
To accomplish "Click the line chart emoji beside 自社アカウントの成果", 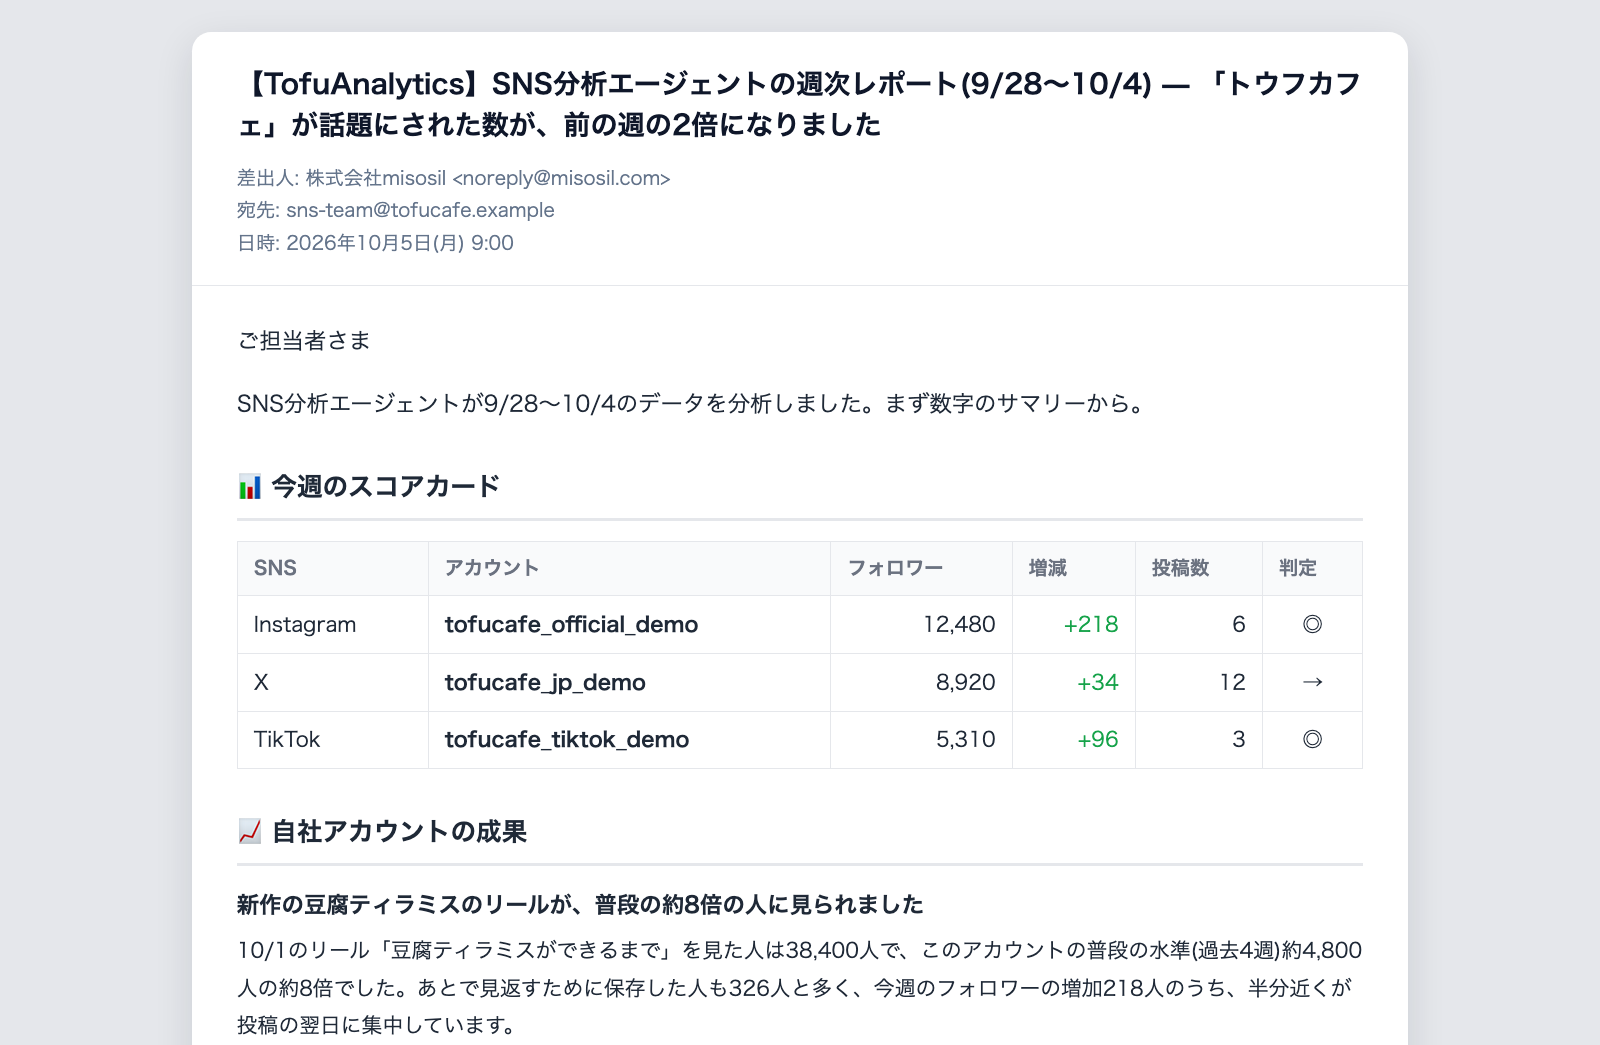I will click(250, 831).
